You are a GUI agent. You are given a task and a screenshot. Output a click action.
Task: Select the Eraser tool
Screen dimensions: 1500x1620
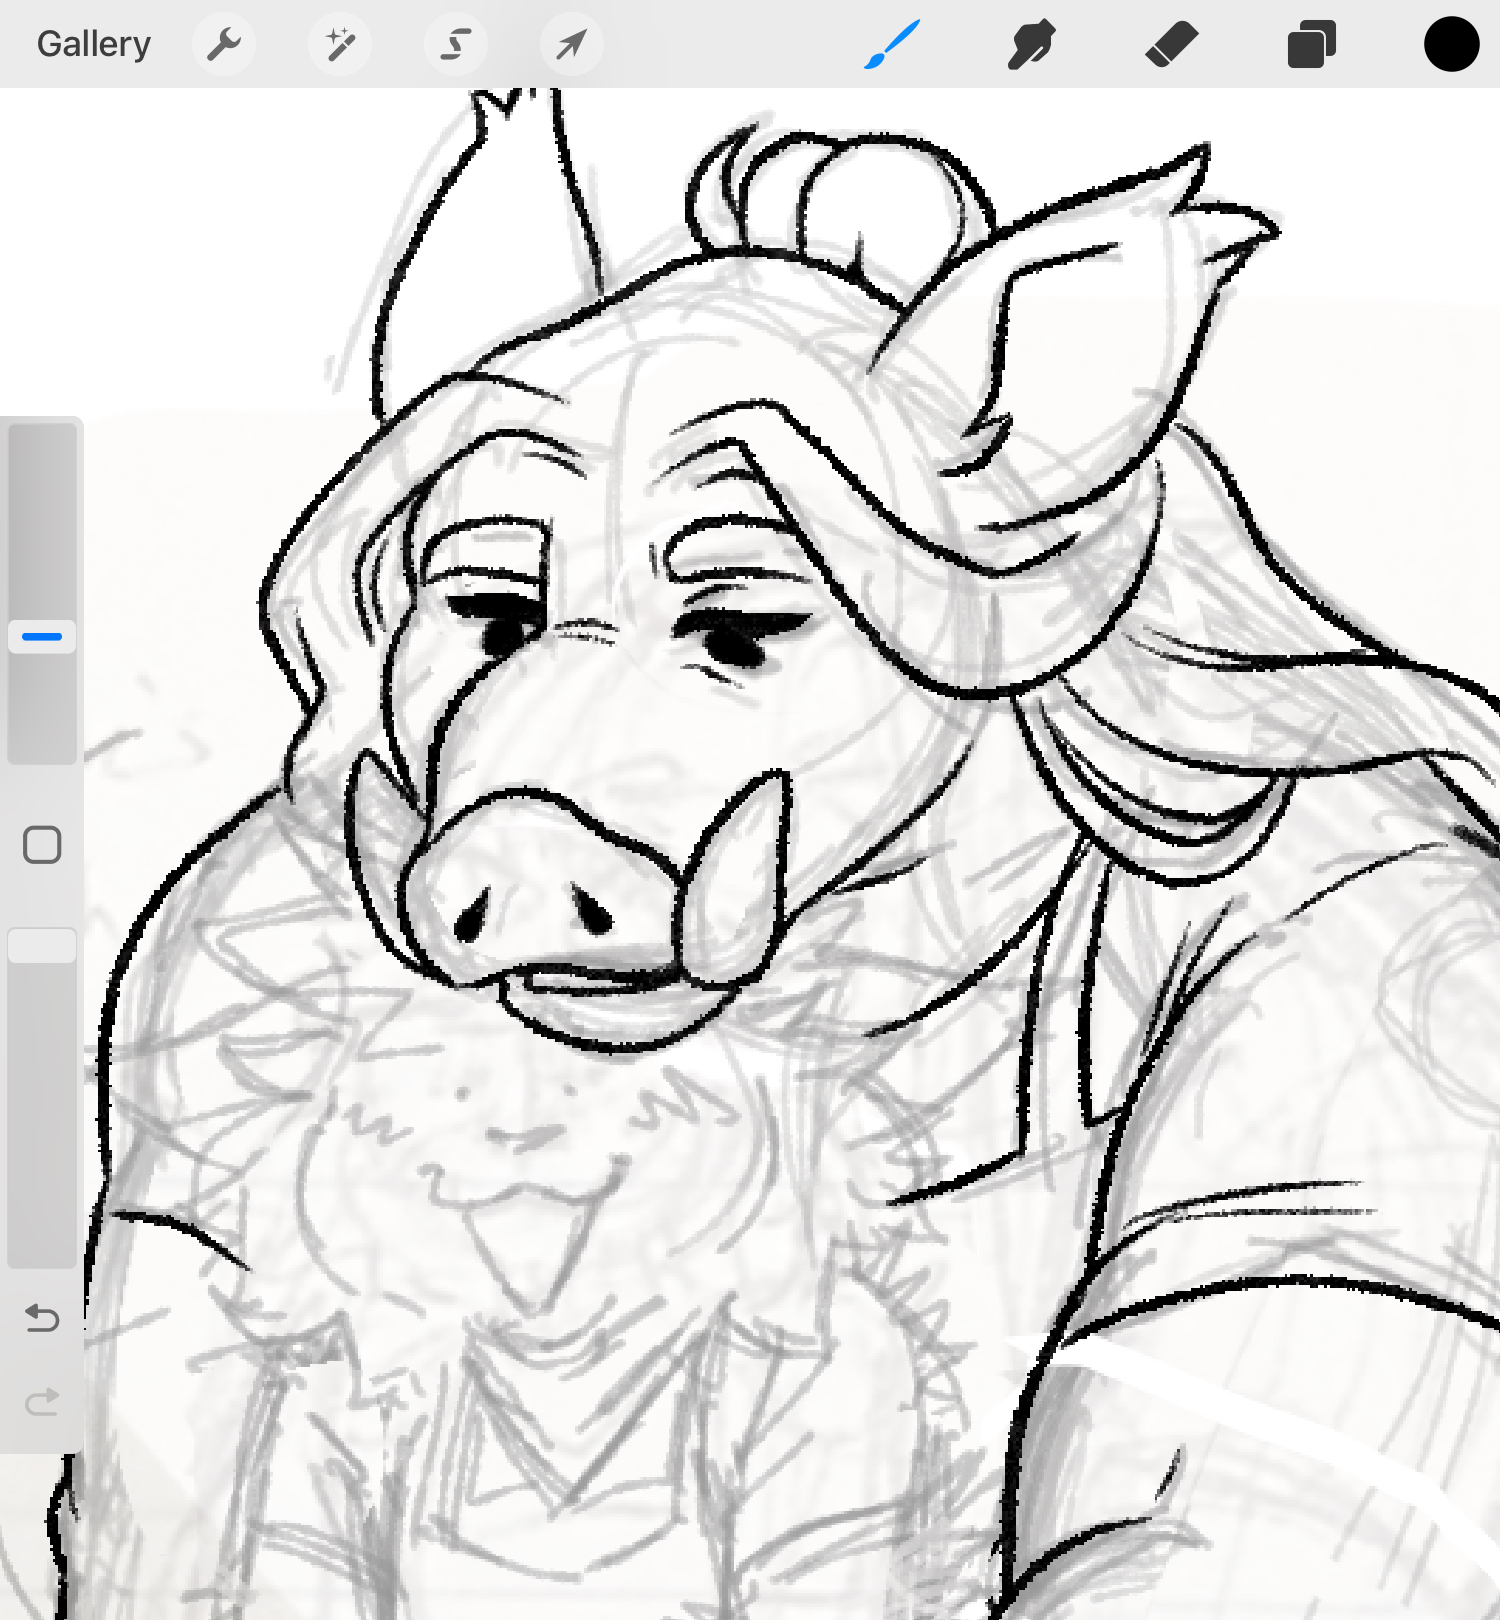[x=1172, y=45]
